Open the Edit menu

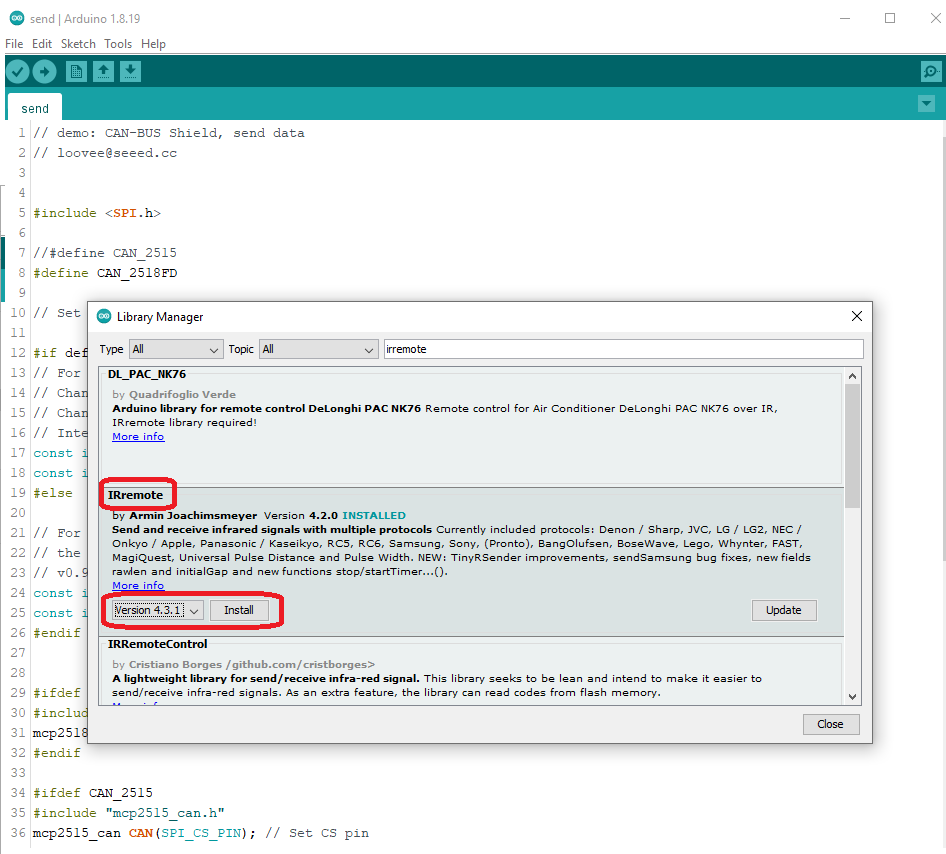(42, 44)
